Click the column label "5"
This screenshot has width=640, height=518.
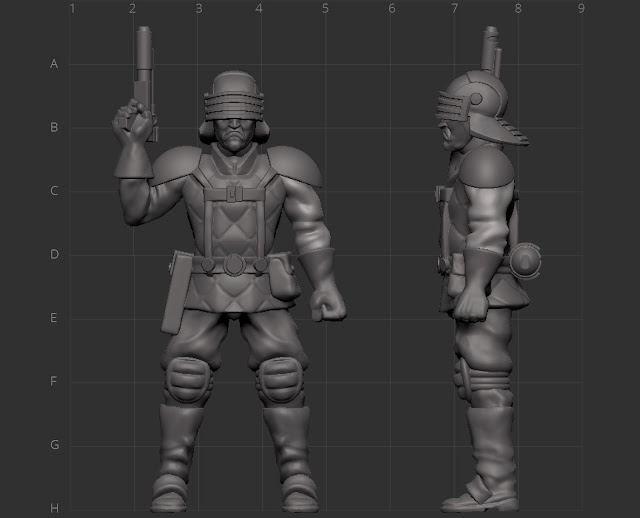coord(325,9)
